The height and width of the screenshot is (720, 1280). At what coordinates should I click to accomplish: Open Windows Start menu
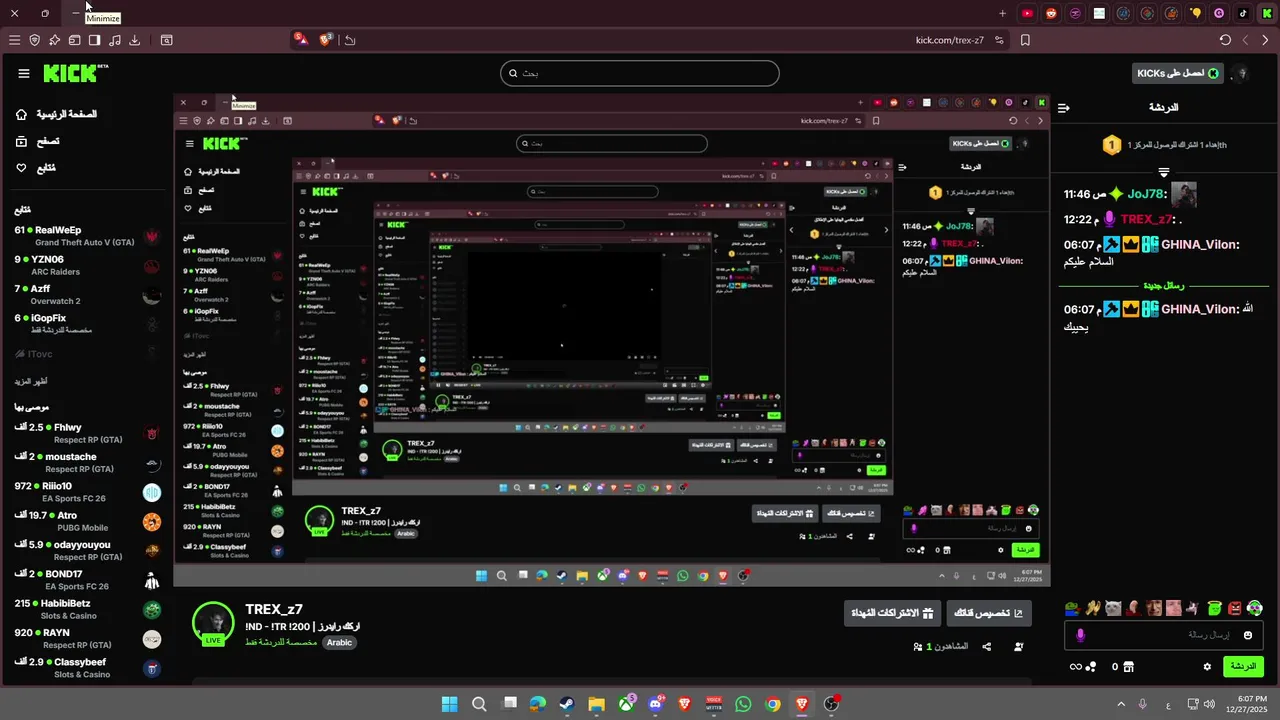pos(449,704)
